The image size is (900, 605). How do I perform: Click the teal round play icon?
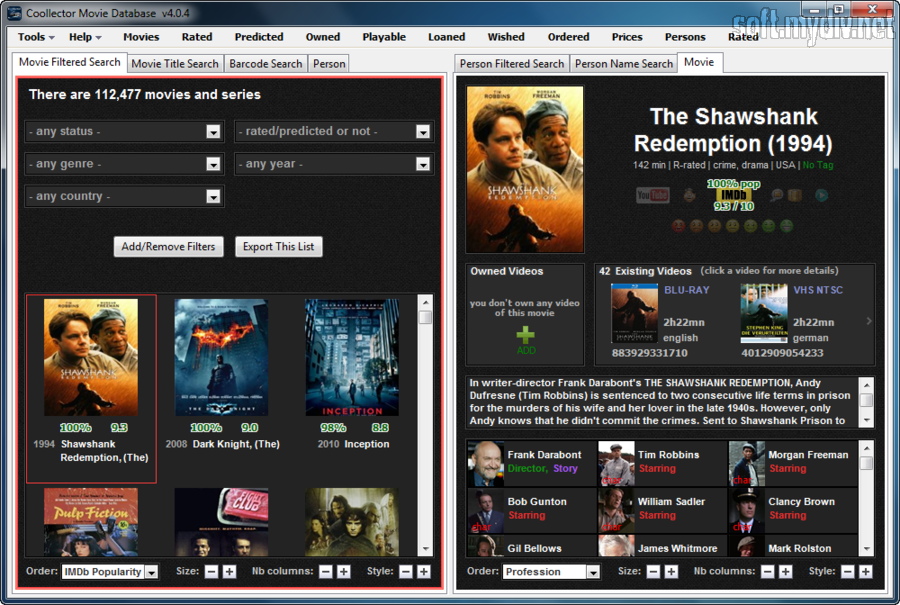coord(821,195)
